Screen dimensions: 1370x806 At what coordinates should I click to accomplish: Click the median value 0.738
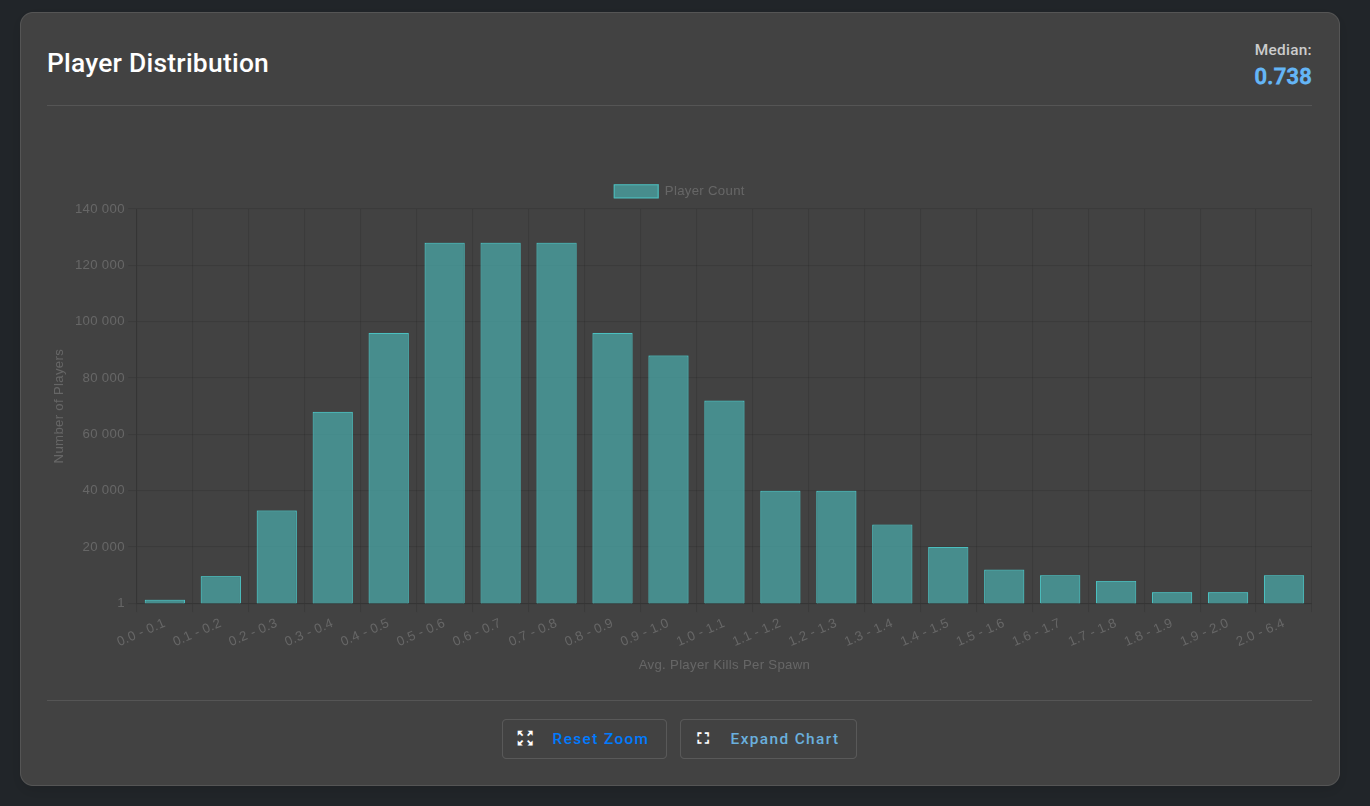point(1283,76)
